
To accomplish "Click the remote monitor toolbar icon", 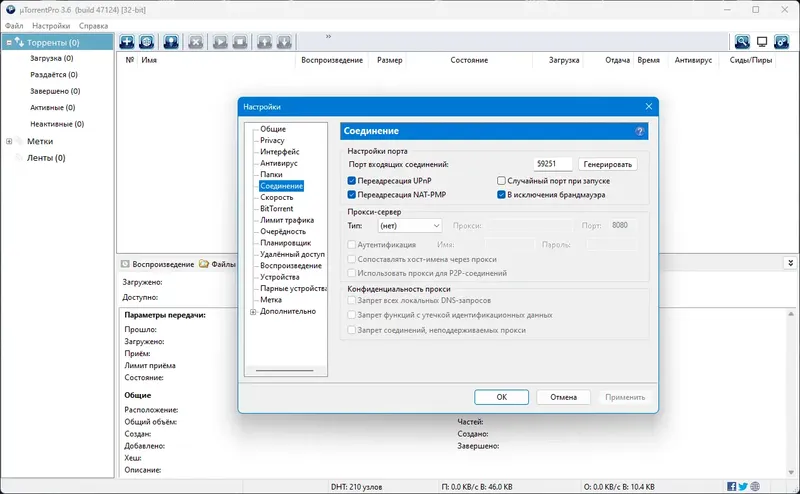I will click(x=762, y=42).
